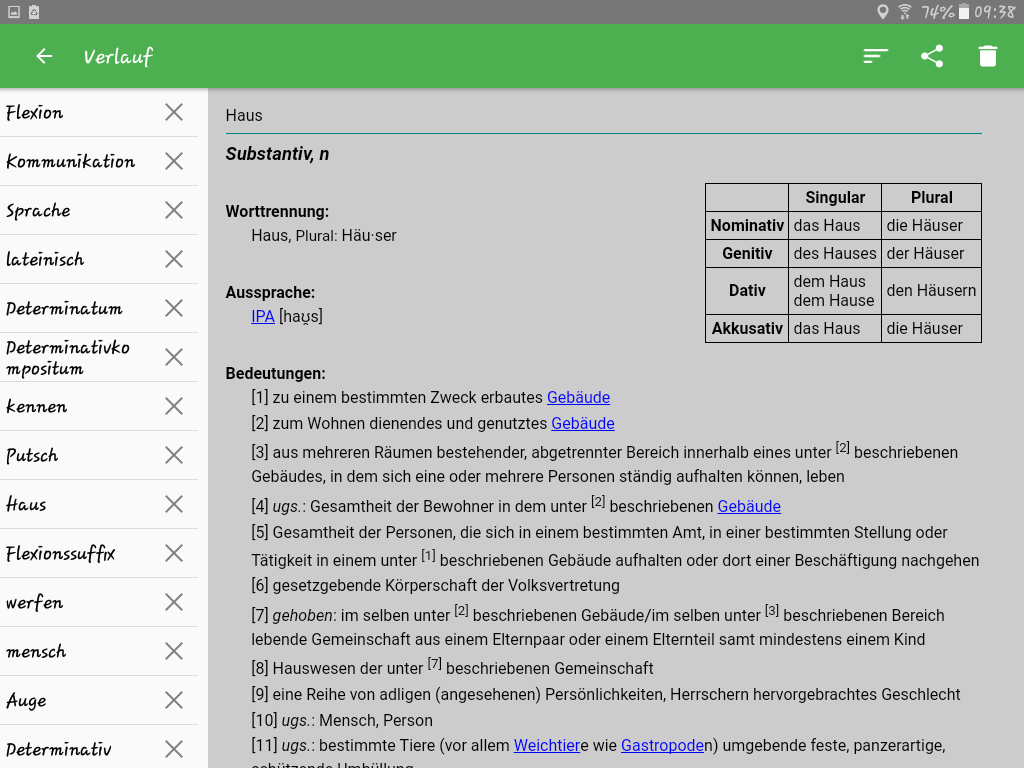The width and height of the screenshot is (1024, 768).
Task: Remove Flexion from history list
Action: pyautogui.click(x=174, y=112)
